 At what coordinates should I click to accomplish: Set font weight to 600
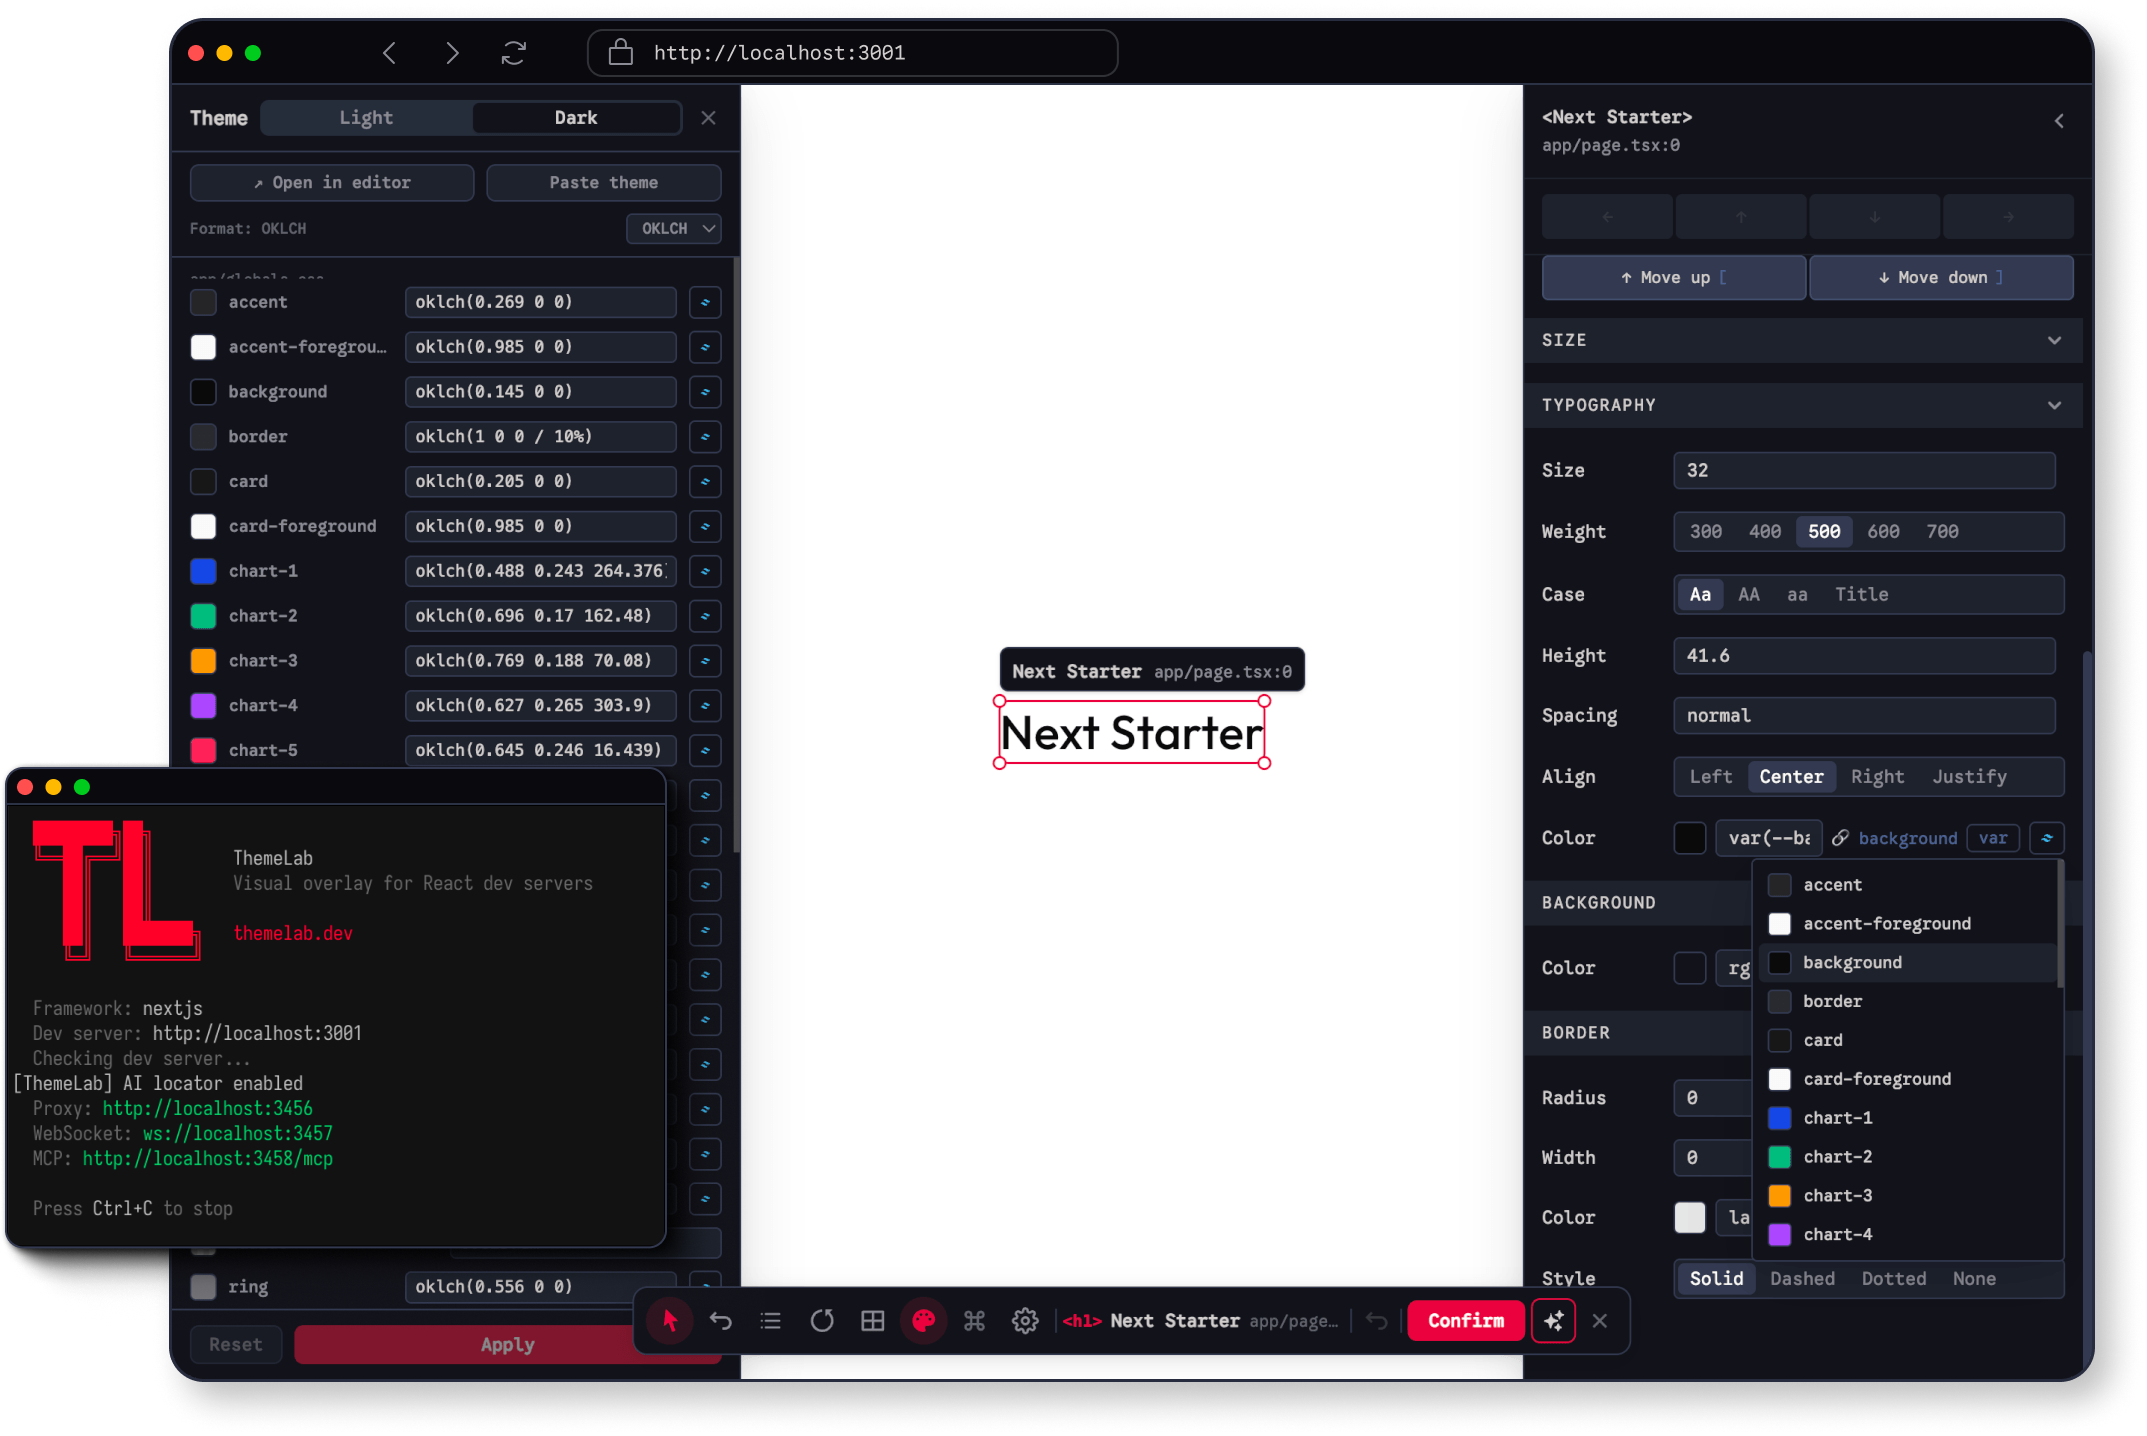click(x=1883, y=532)
